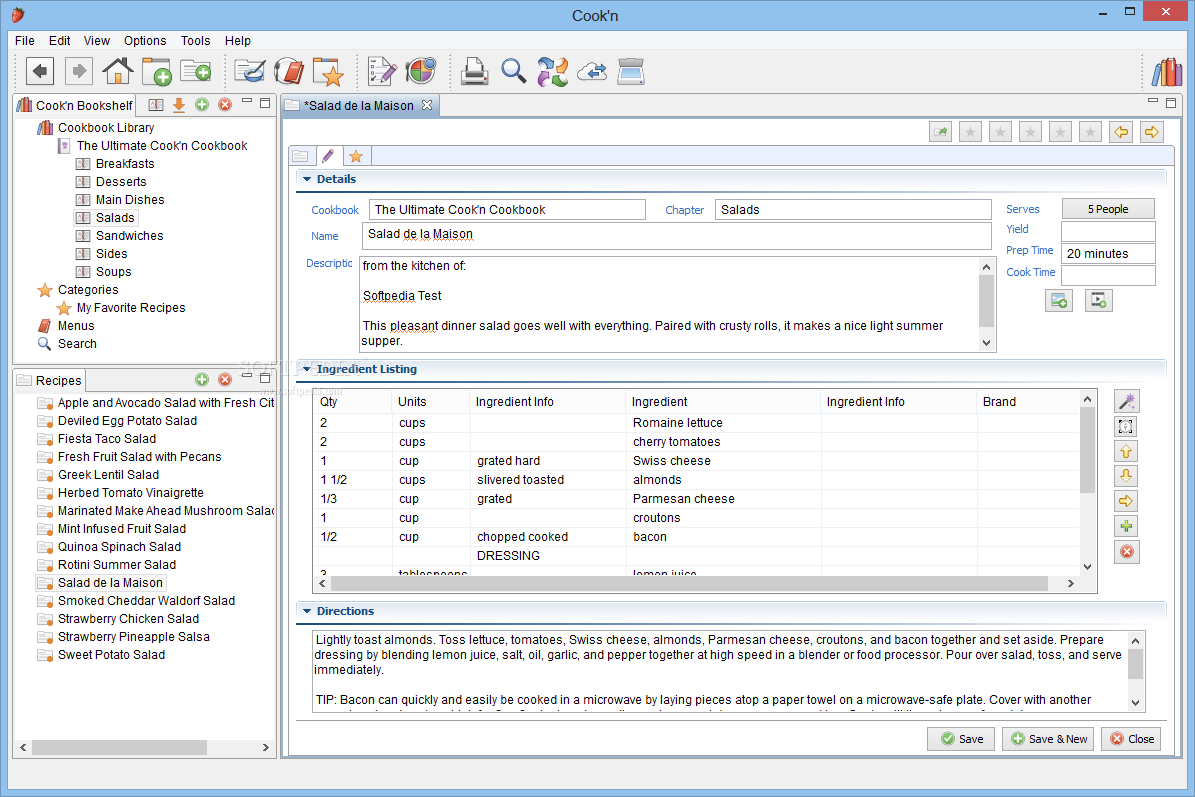The image size is (1195, 797).
Task: Click the Recipes panel horizontal scrollbar
Action: pos(120,747)
